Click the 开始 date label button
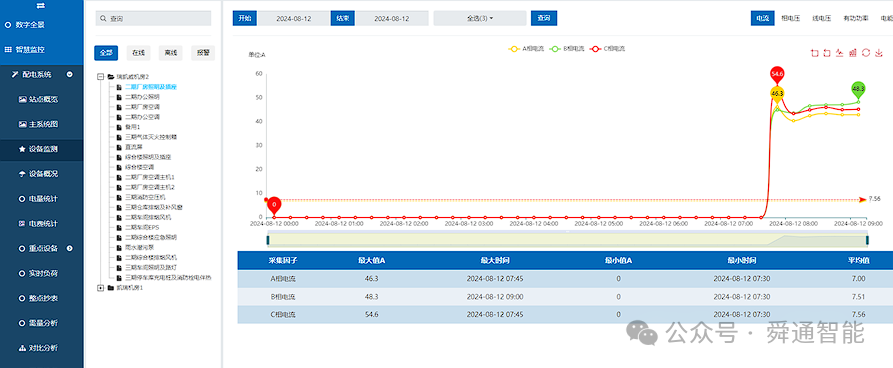893x368 pixels. (245, 18)
